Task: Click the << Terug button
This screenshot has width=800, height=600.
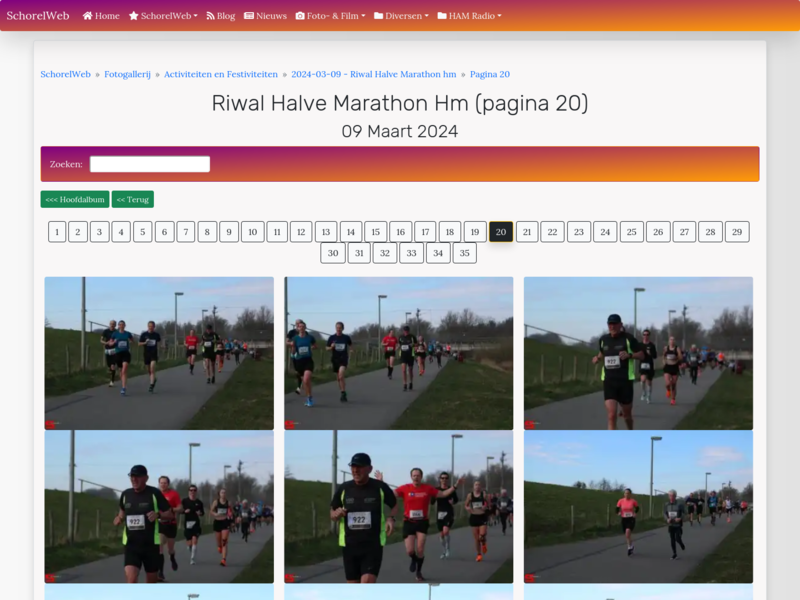Action: pyautogui.click(x=133, y=199)
